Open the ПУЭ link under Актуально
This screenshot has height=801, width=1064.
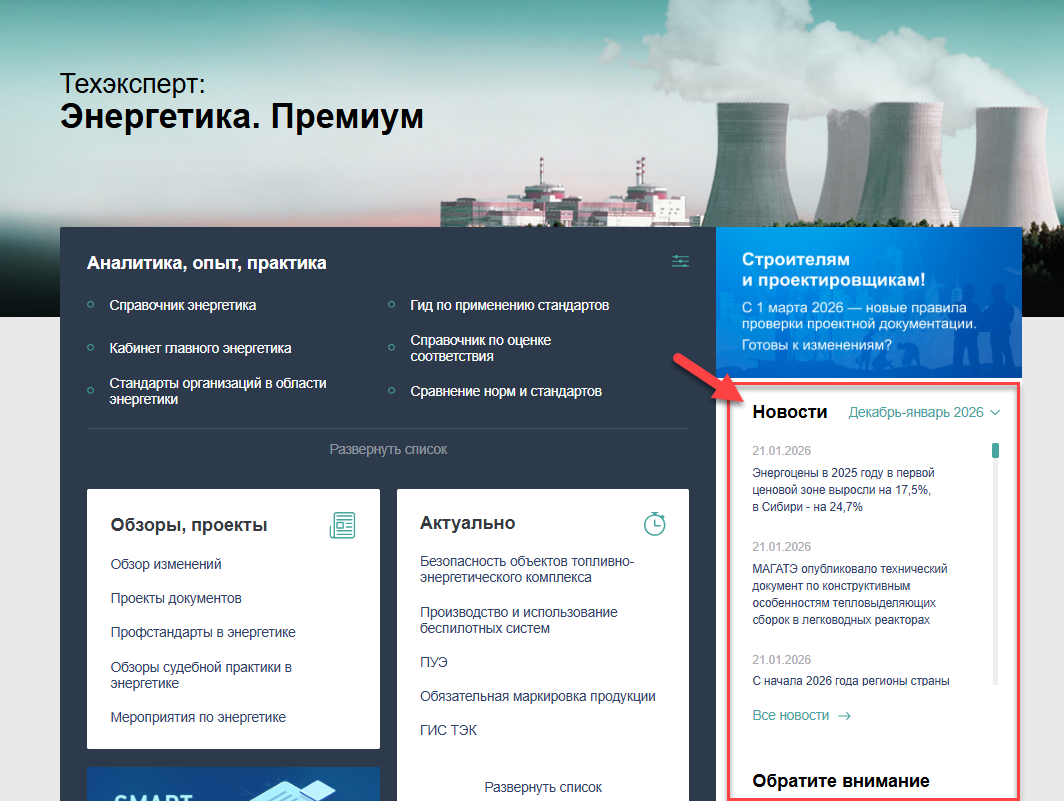point(434,662)
